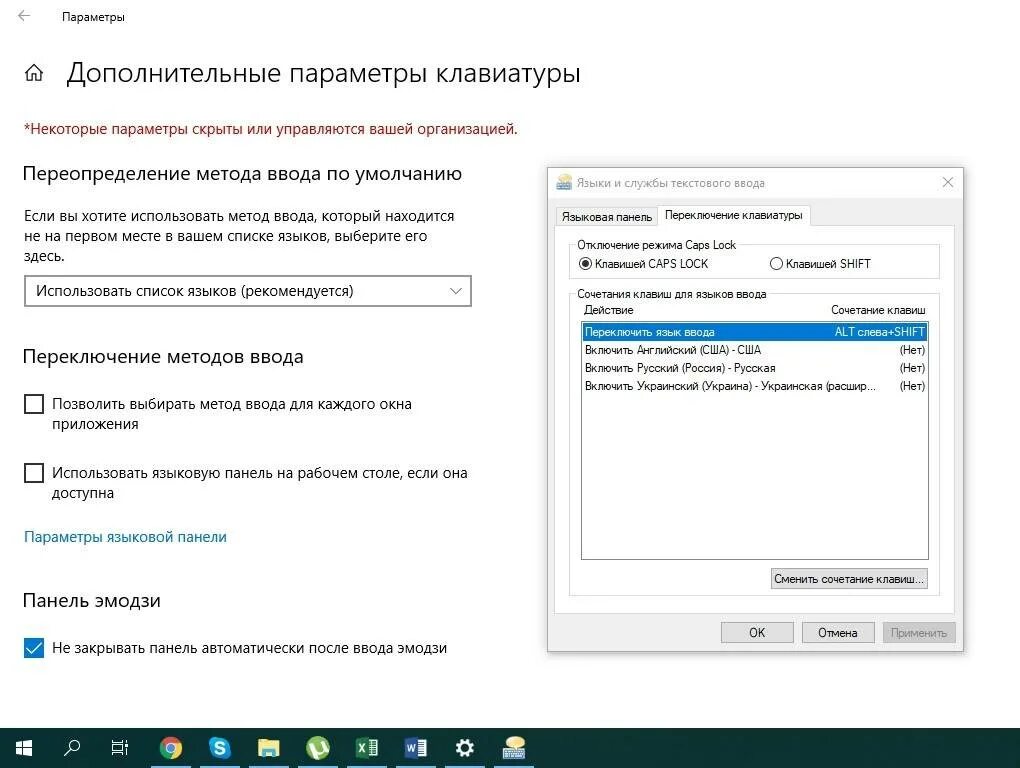
Task: Select the Включить Английский (США) row
Action: click(755, 350)
